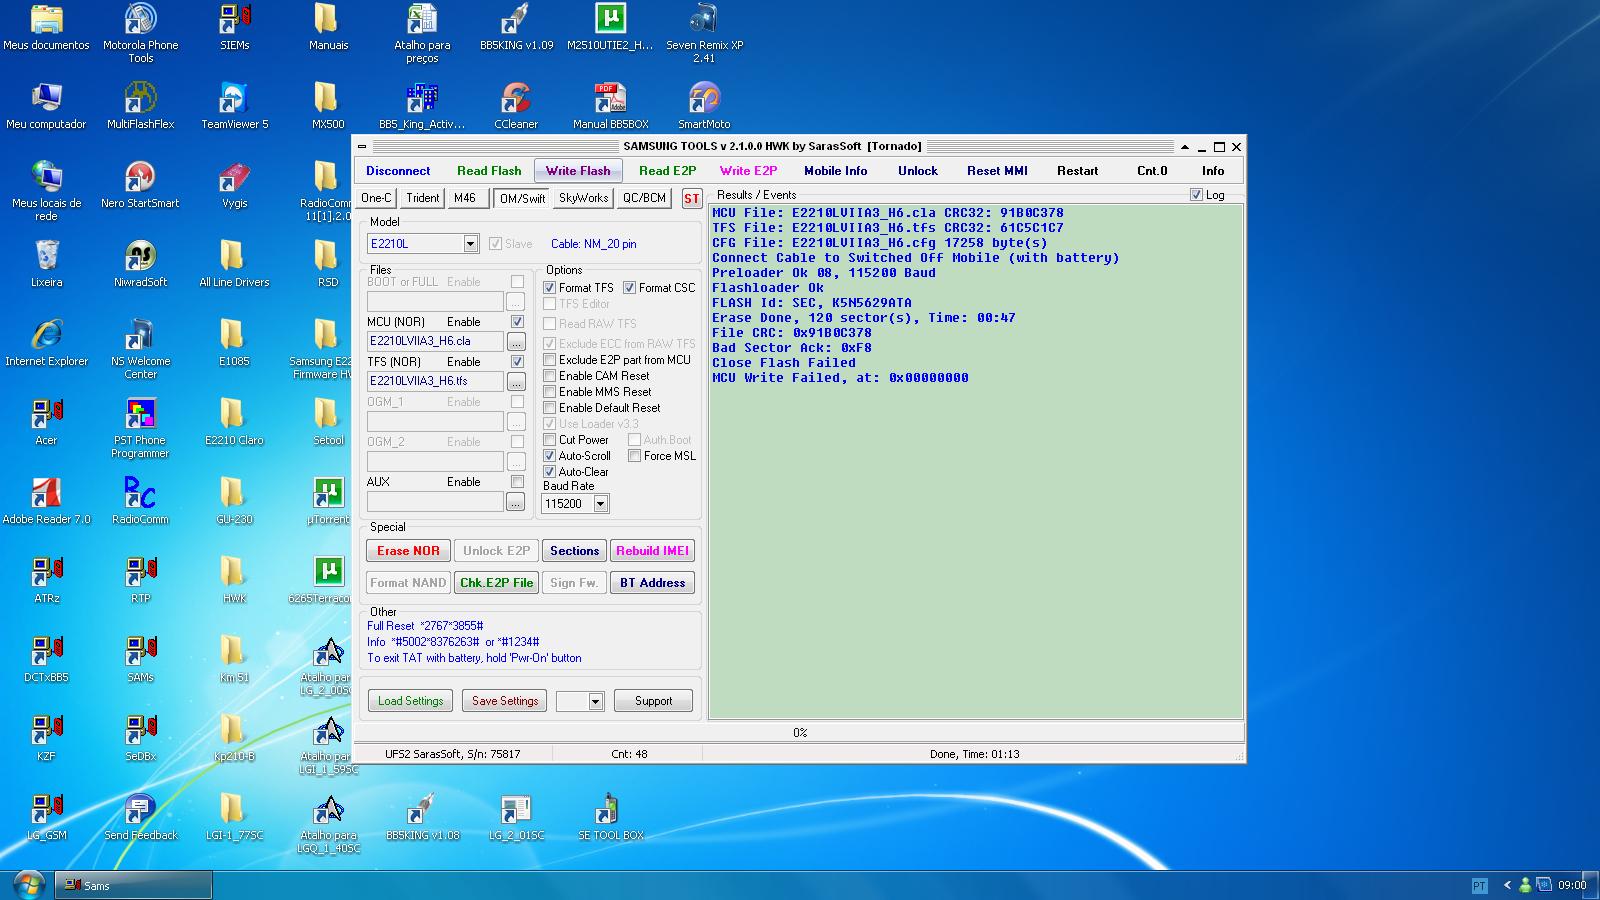Click the Sams taskbar button
Viewport: 1600px width, 900px height.
[133, 885]
